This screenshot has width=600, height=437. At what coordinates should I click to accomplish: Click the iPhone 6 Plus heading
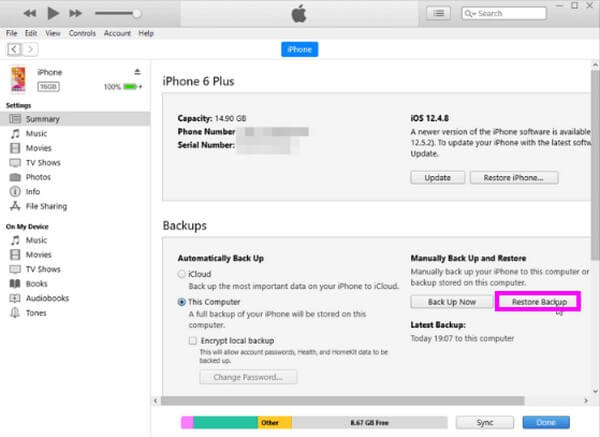[198, 82]
